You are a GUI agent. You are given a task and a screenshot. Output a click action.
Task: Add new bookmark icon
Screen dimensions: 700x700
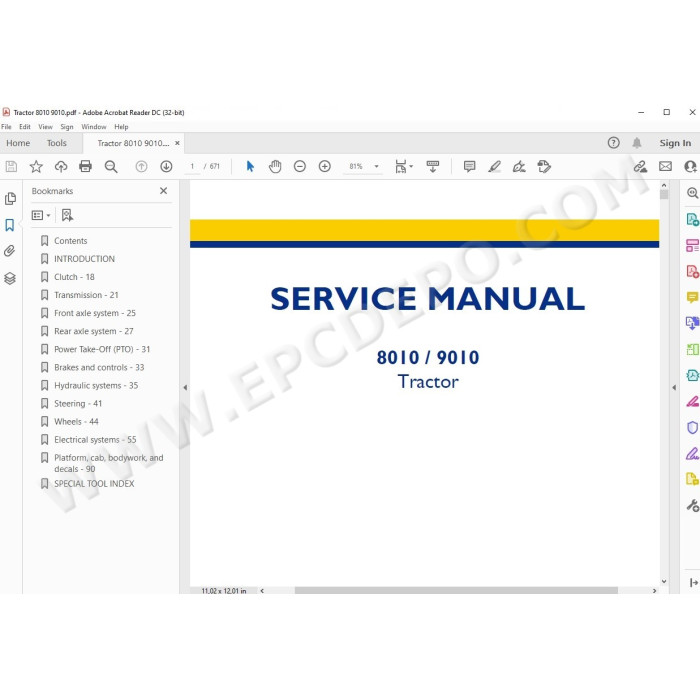[67, 215]
